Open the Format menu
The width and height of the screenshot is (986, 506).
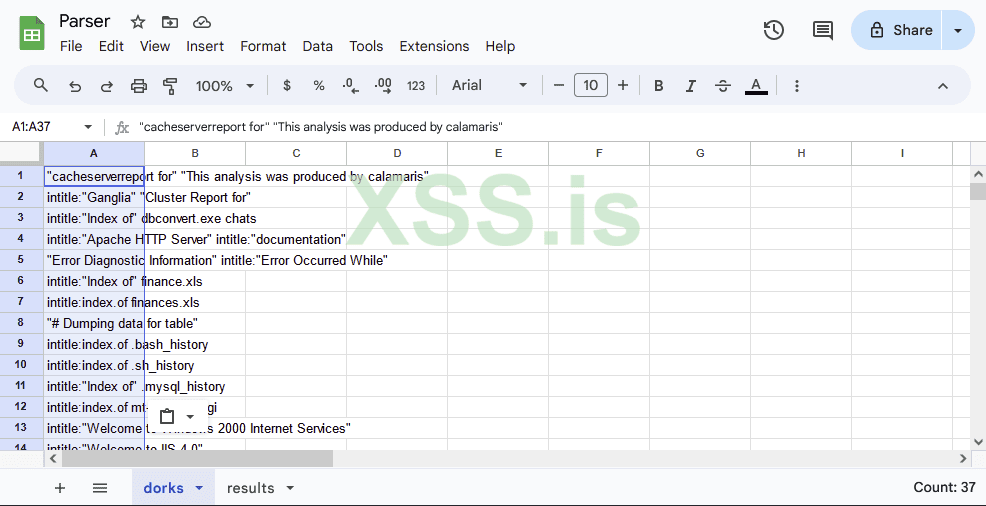tap(263, 47)
